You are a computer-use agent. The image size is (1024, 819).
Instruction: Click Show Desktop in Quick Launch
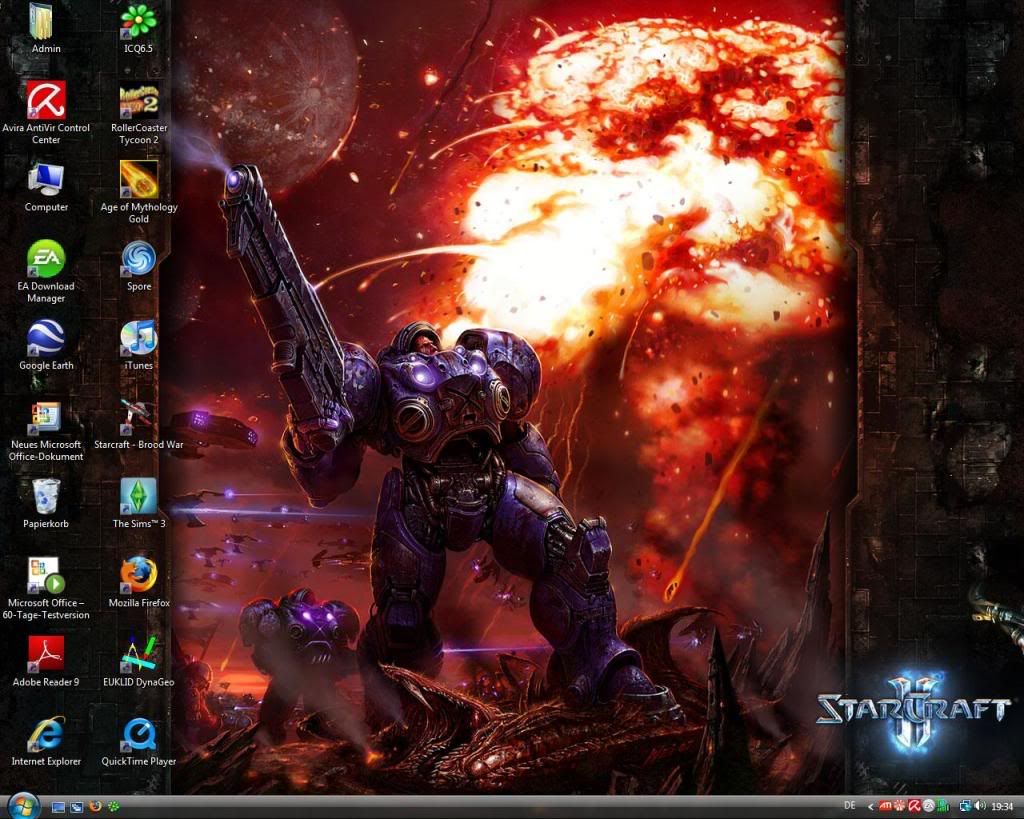click(x=58, y=806)
